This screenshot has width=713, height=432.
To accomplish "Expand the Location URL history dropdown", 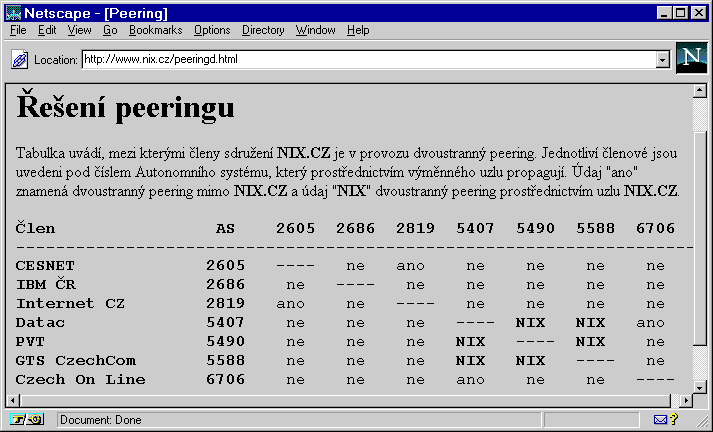I will tap(663, 60).
